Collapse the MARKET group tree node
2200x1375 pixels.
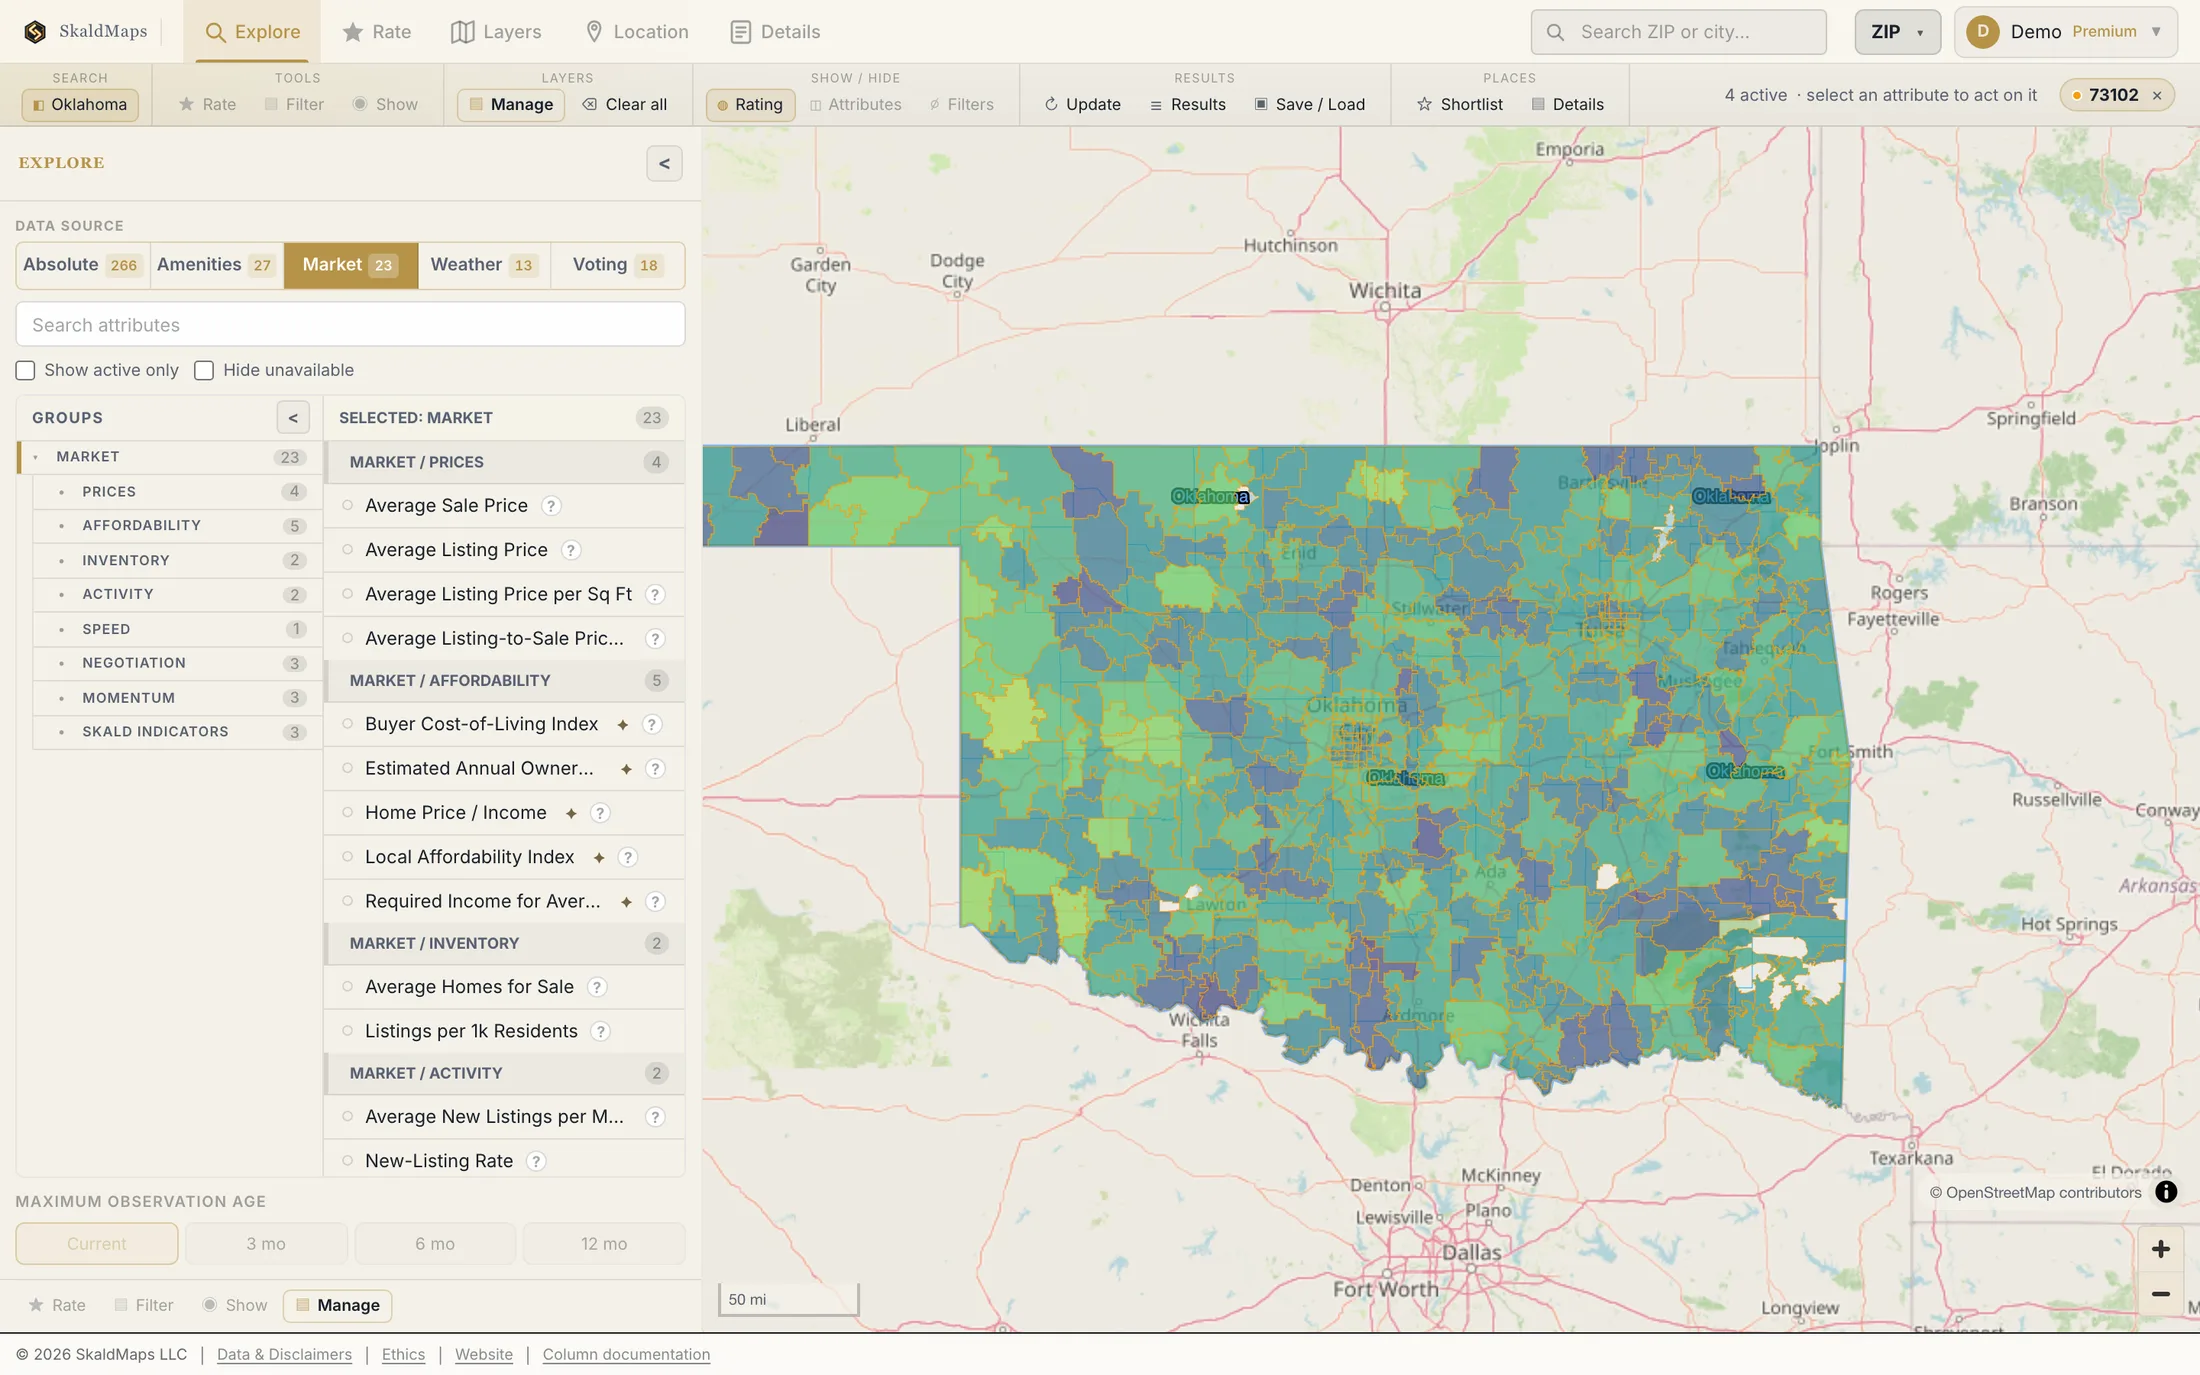tap(36, 457)
